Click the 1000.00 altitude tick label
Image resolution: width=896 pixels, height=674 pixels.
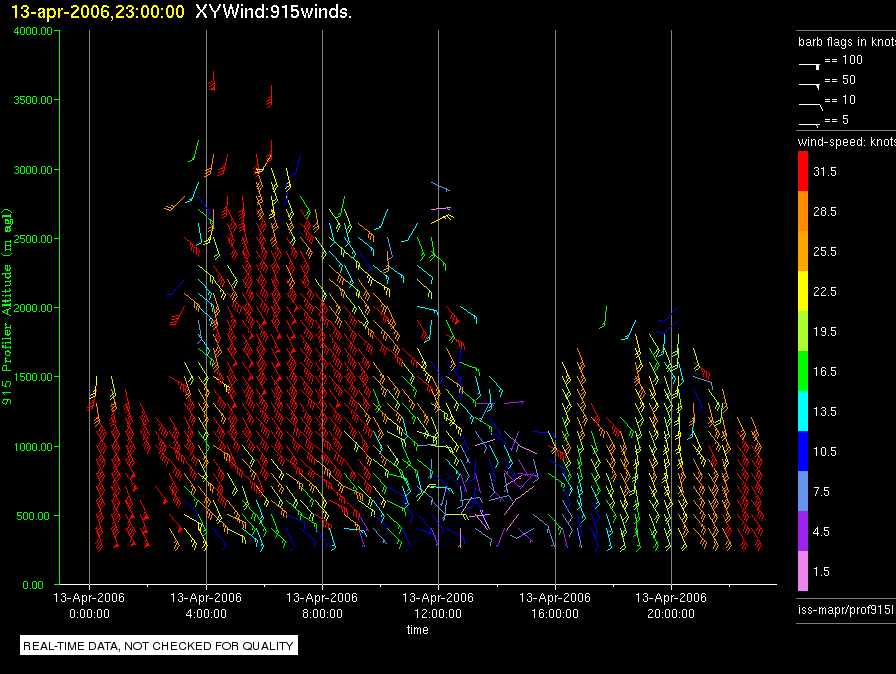(x=33, y=447)
